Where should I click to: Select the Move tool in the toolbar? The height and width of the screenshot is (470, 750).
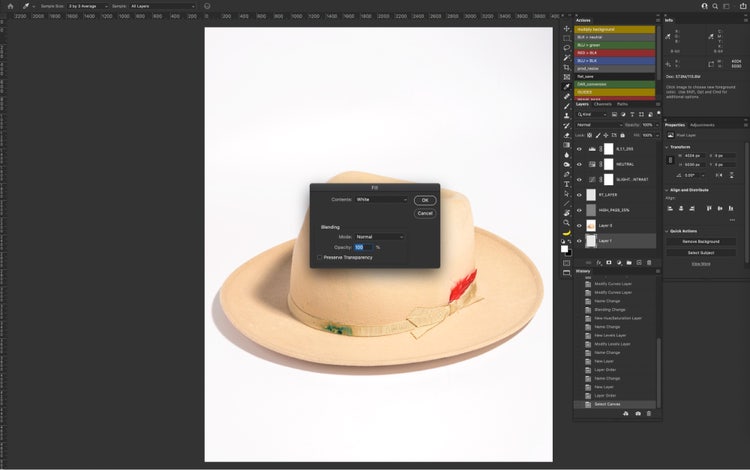[567, 28]
